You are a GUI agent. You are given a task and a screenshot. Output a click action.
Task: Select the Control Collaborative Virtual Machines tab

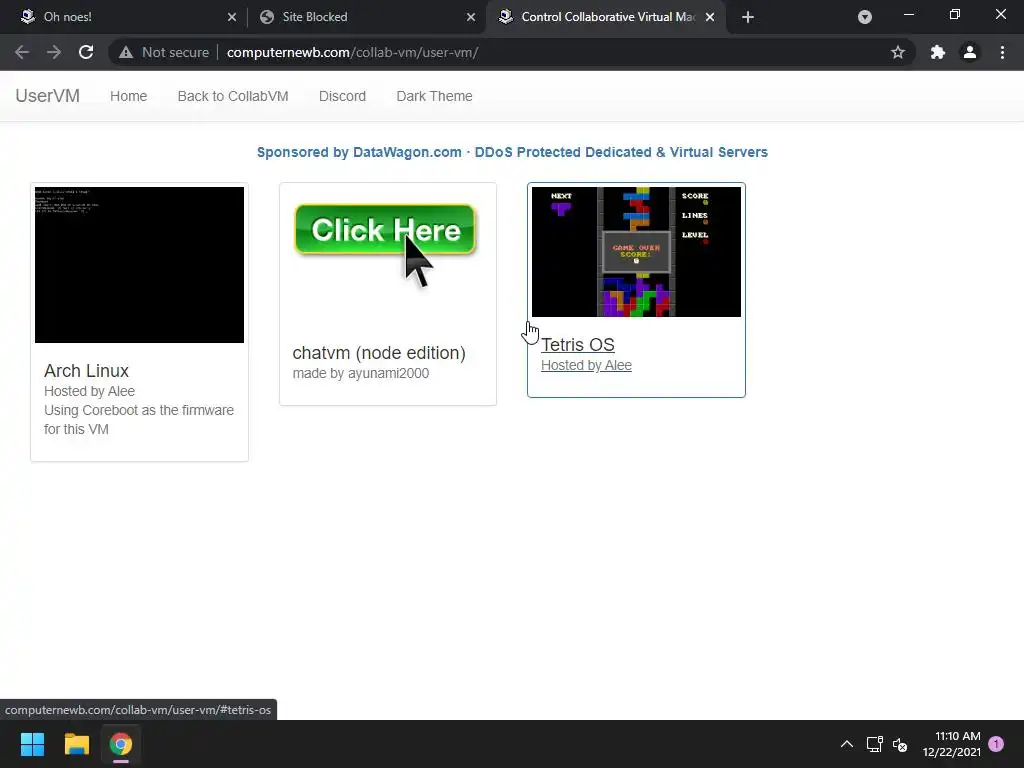pos(606,17)
